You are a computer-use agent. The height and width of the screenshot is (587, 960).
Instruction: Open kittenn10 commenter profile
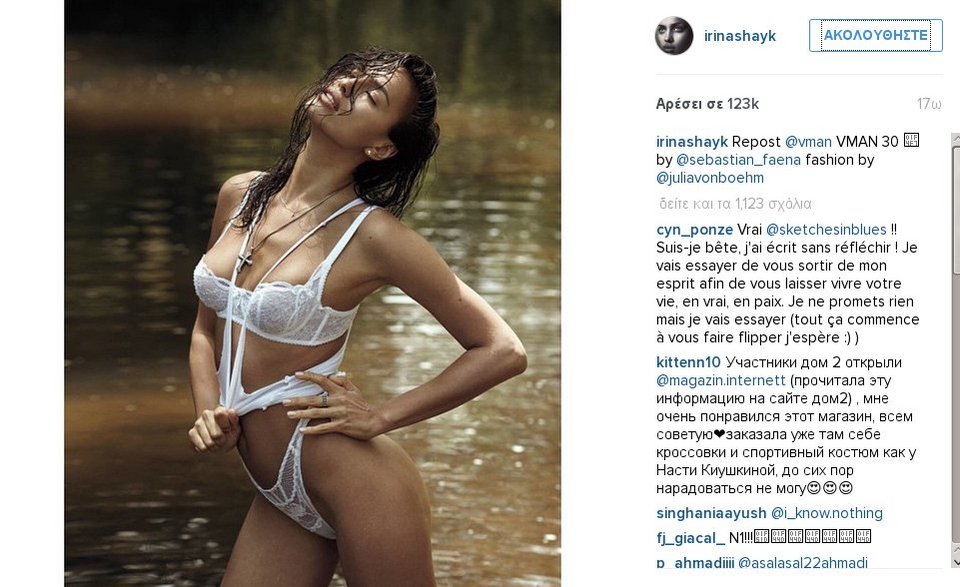coord(688,362)
